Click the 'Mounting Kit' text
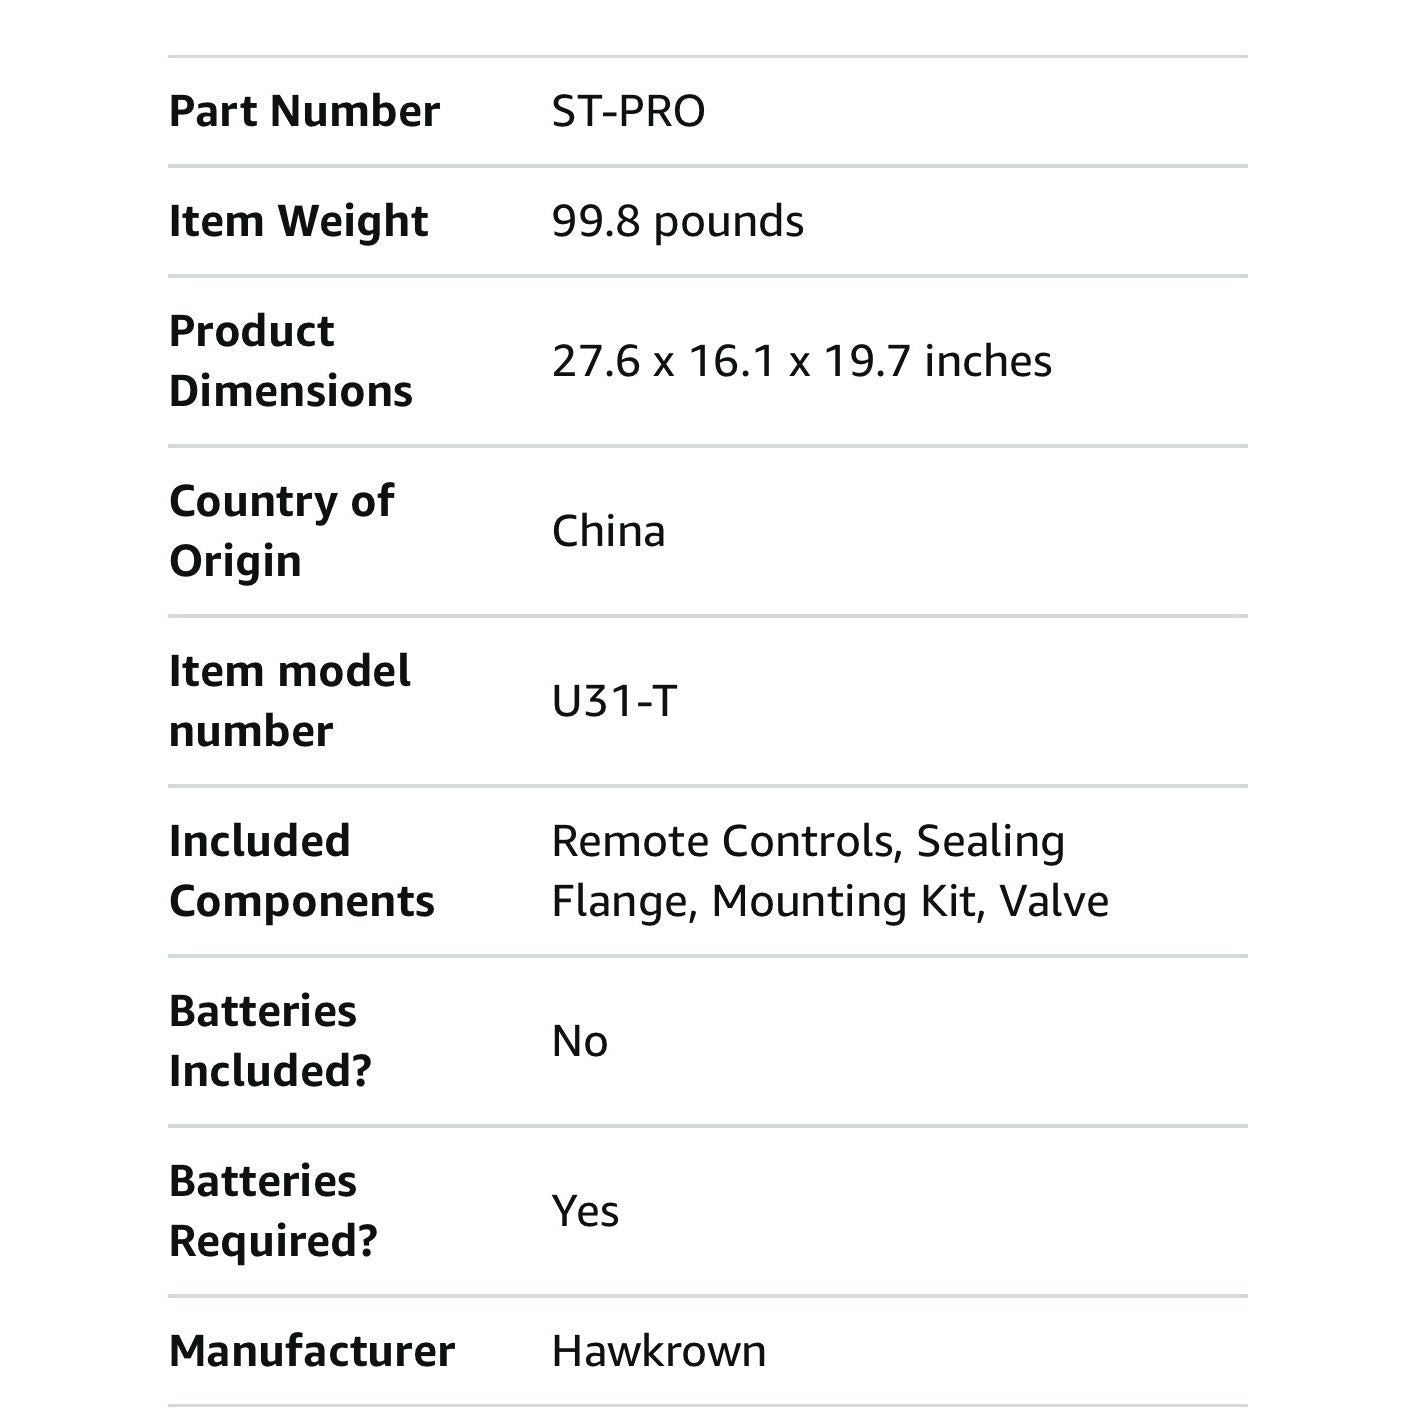 coord(843,901)
